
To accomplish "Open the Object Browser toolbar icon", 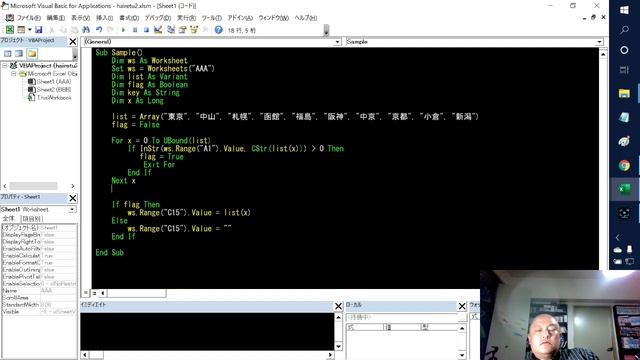I will 194,29.
